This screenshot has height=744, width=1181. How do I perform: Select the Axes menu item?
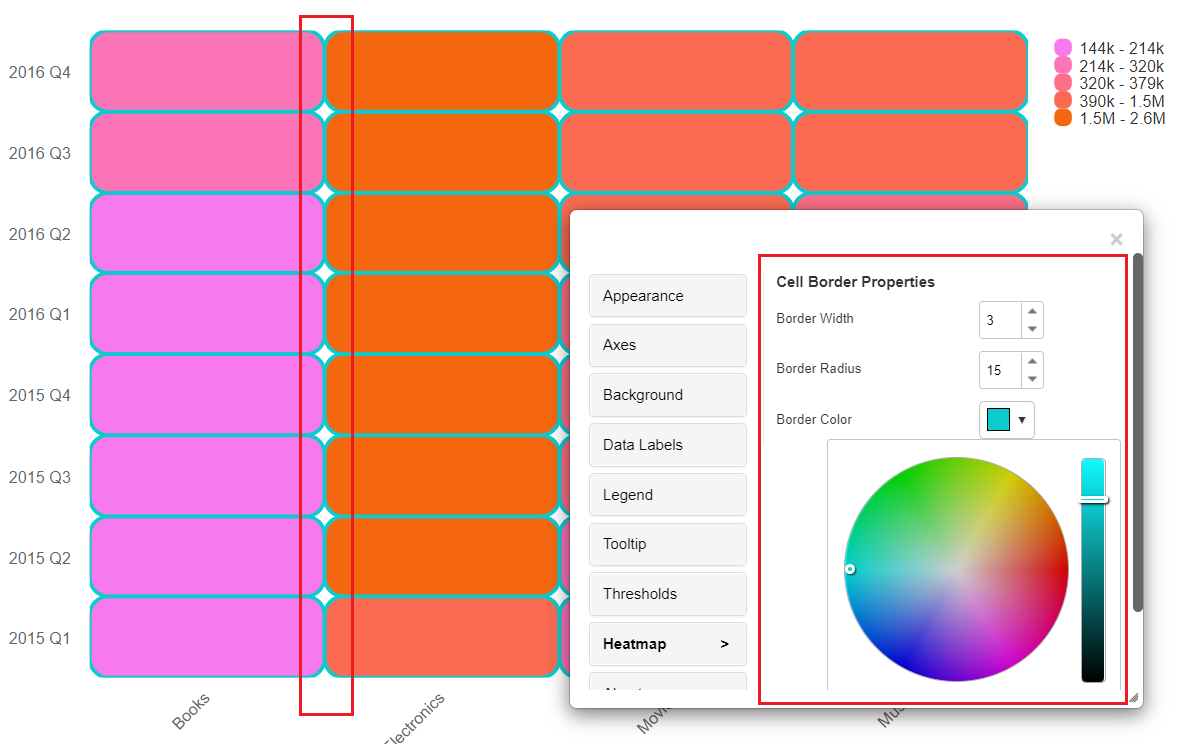(667, 345)
